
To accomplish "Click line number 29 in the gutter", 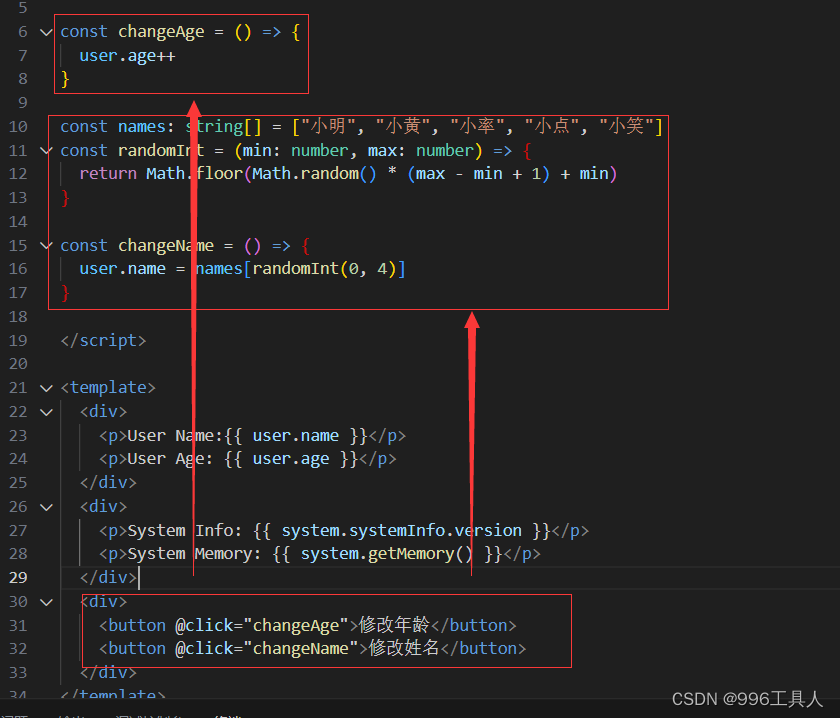I will click(x=18, y=578).
